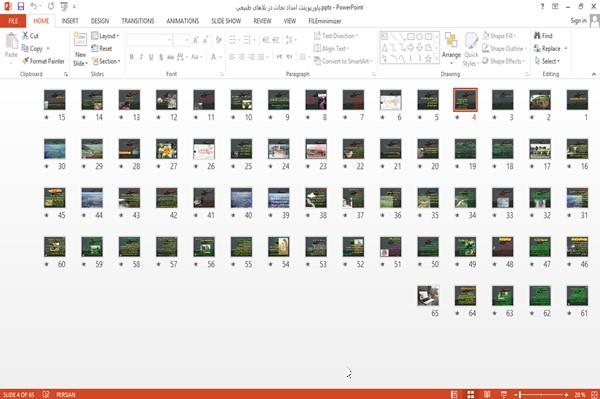Viewport: 600px width, 399px height.
Task: Click the spell check icon in status bar
Action: coord(46,394)
